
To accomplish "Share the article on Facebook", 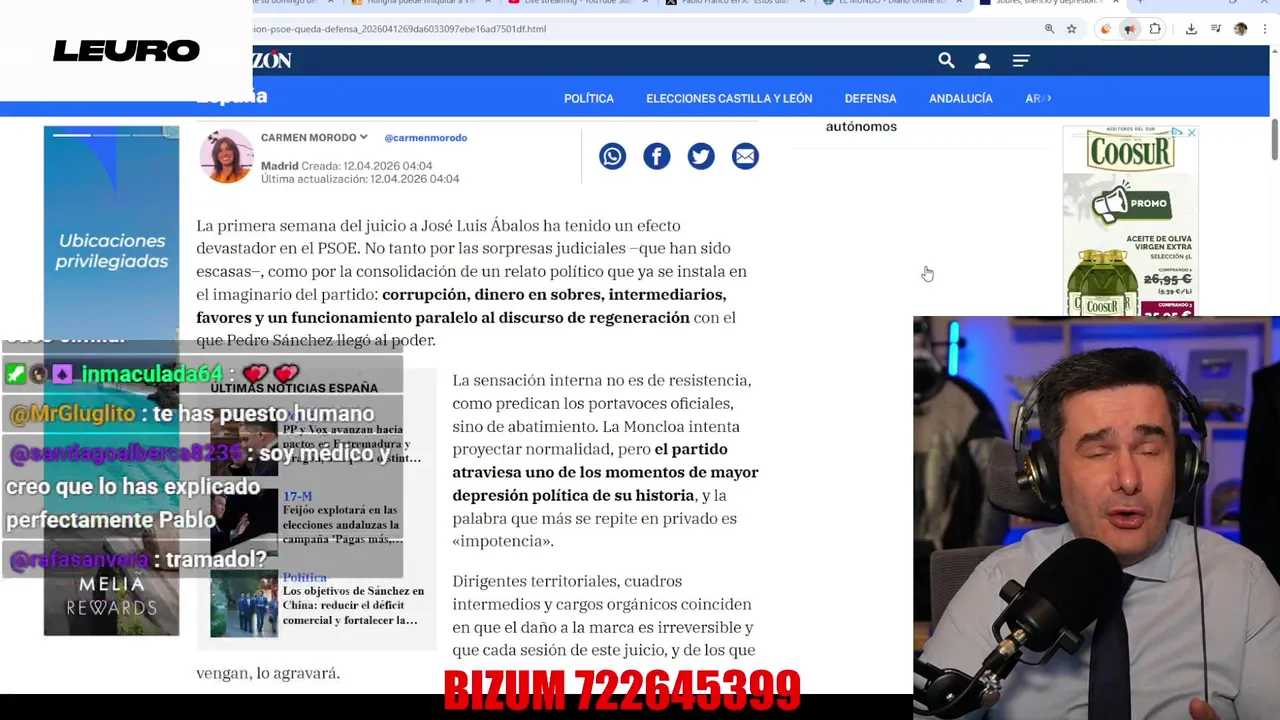I will (657, 156).
